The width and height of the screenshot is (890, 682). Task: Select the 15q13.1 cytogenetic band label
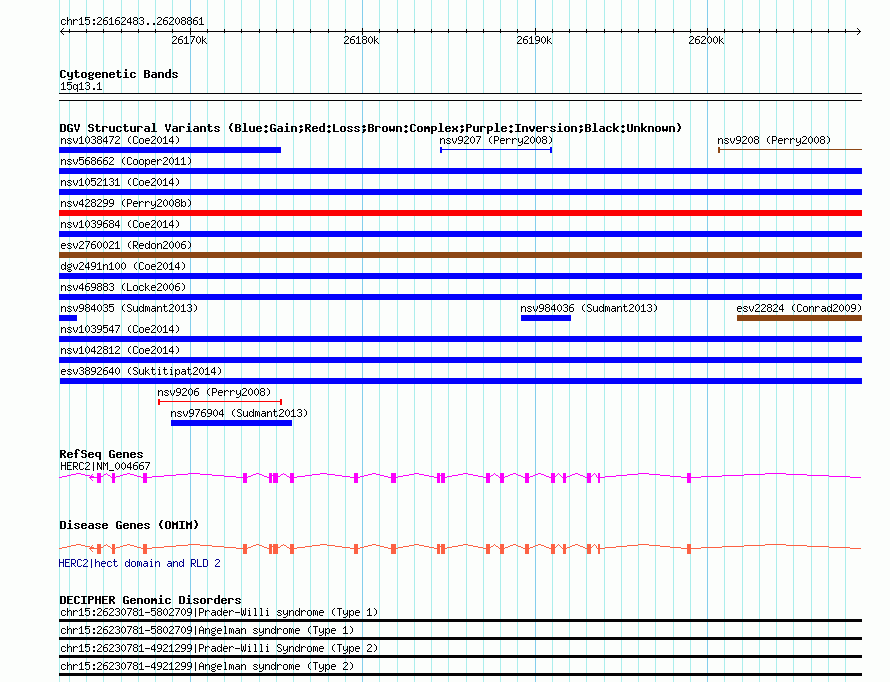click(x=81, y=87)
